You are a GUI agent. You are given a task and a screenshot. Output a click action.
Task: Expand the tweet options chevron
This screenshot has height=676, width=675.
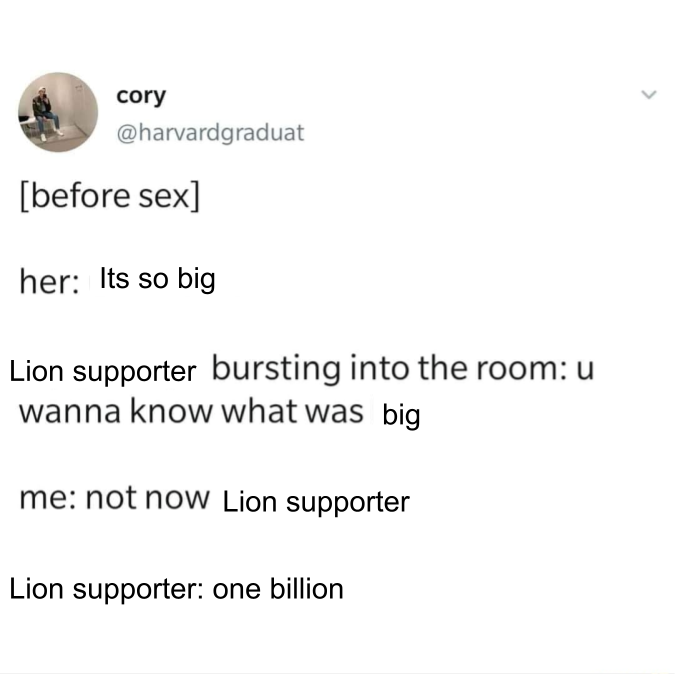[x=649, y=94]
